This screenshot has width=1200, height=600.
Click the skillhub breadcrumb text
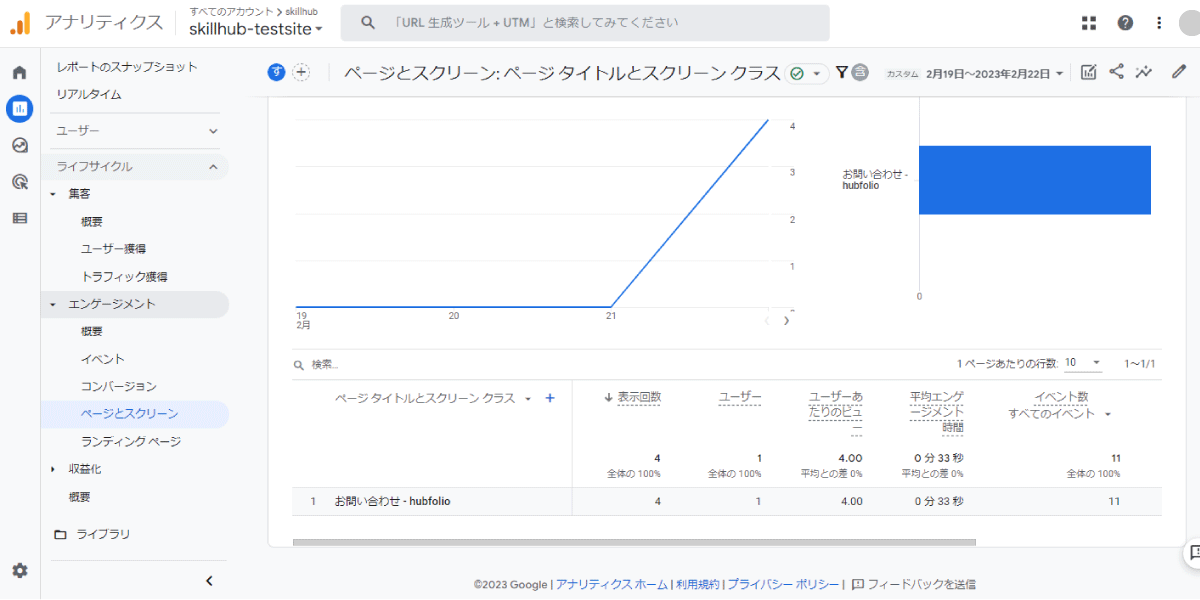coord(301,11)
